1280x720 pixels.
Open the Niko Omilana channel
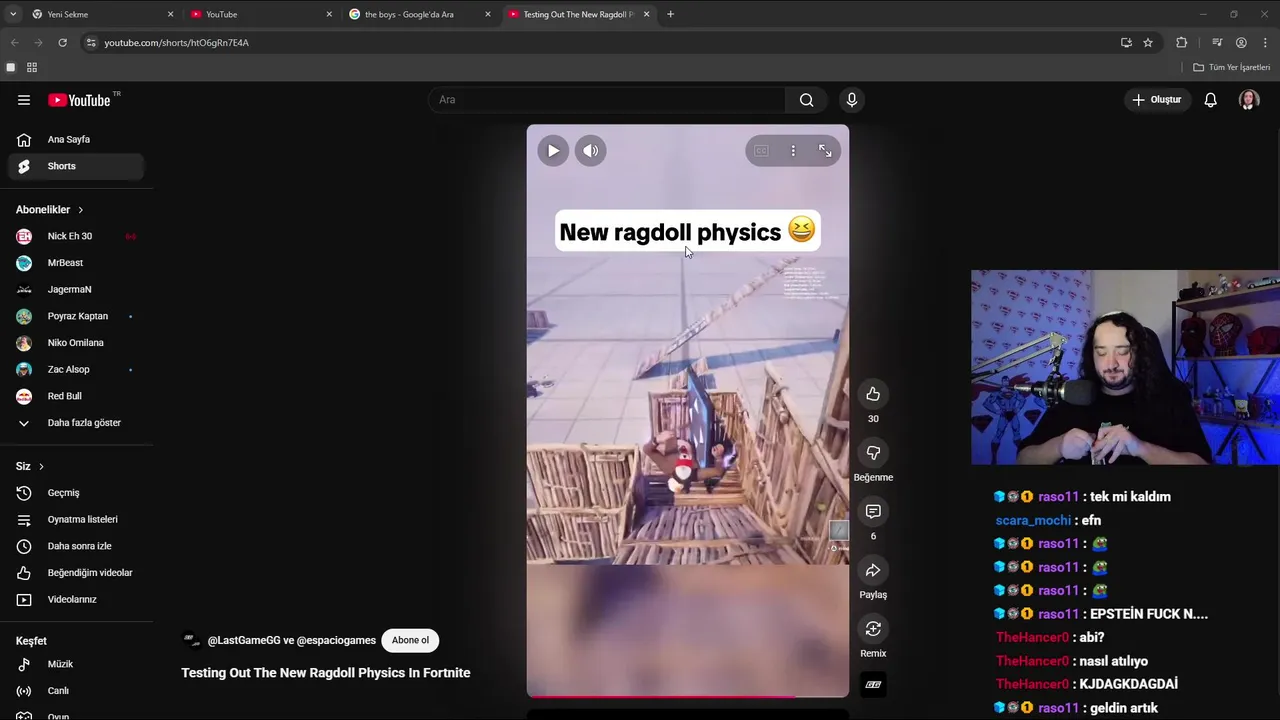(x=76, y=343)
